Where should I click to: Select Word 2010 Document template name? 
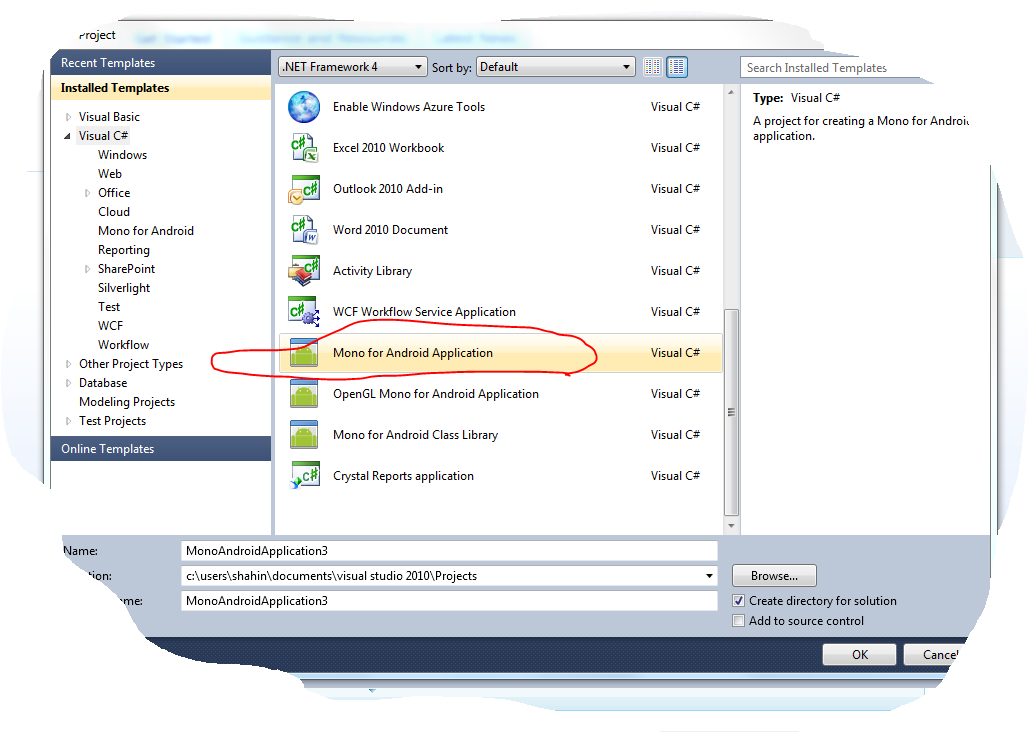click(x=390, y=230)
